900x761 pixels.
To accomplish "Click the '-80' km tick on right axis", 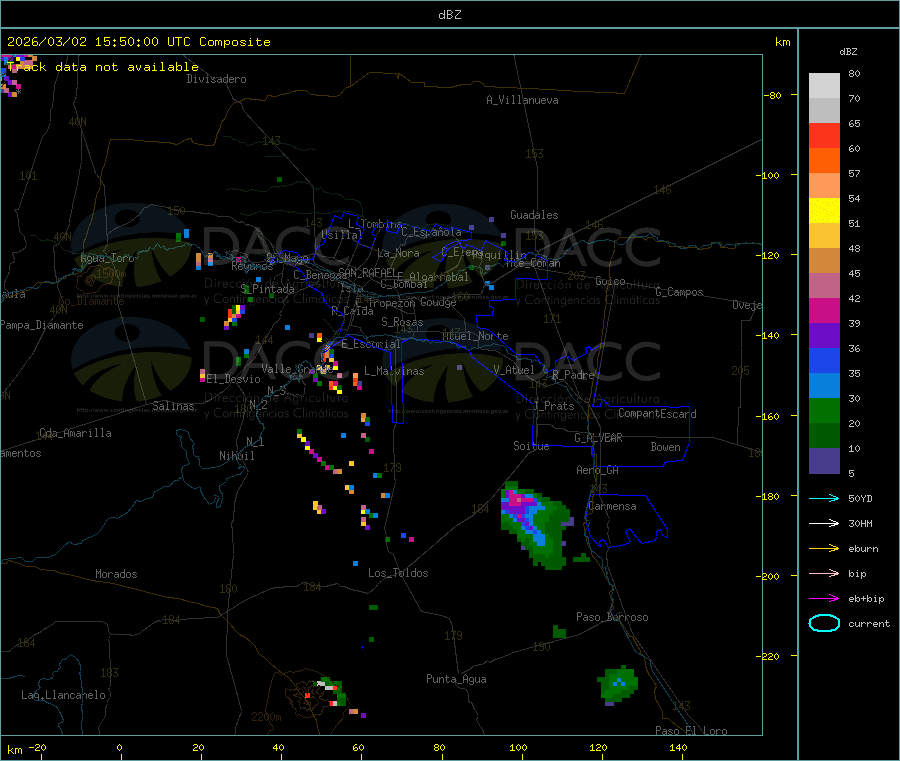I will (772, 95).
